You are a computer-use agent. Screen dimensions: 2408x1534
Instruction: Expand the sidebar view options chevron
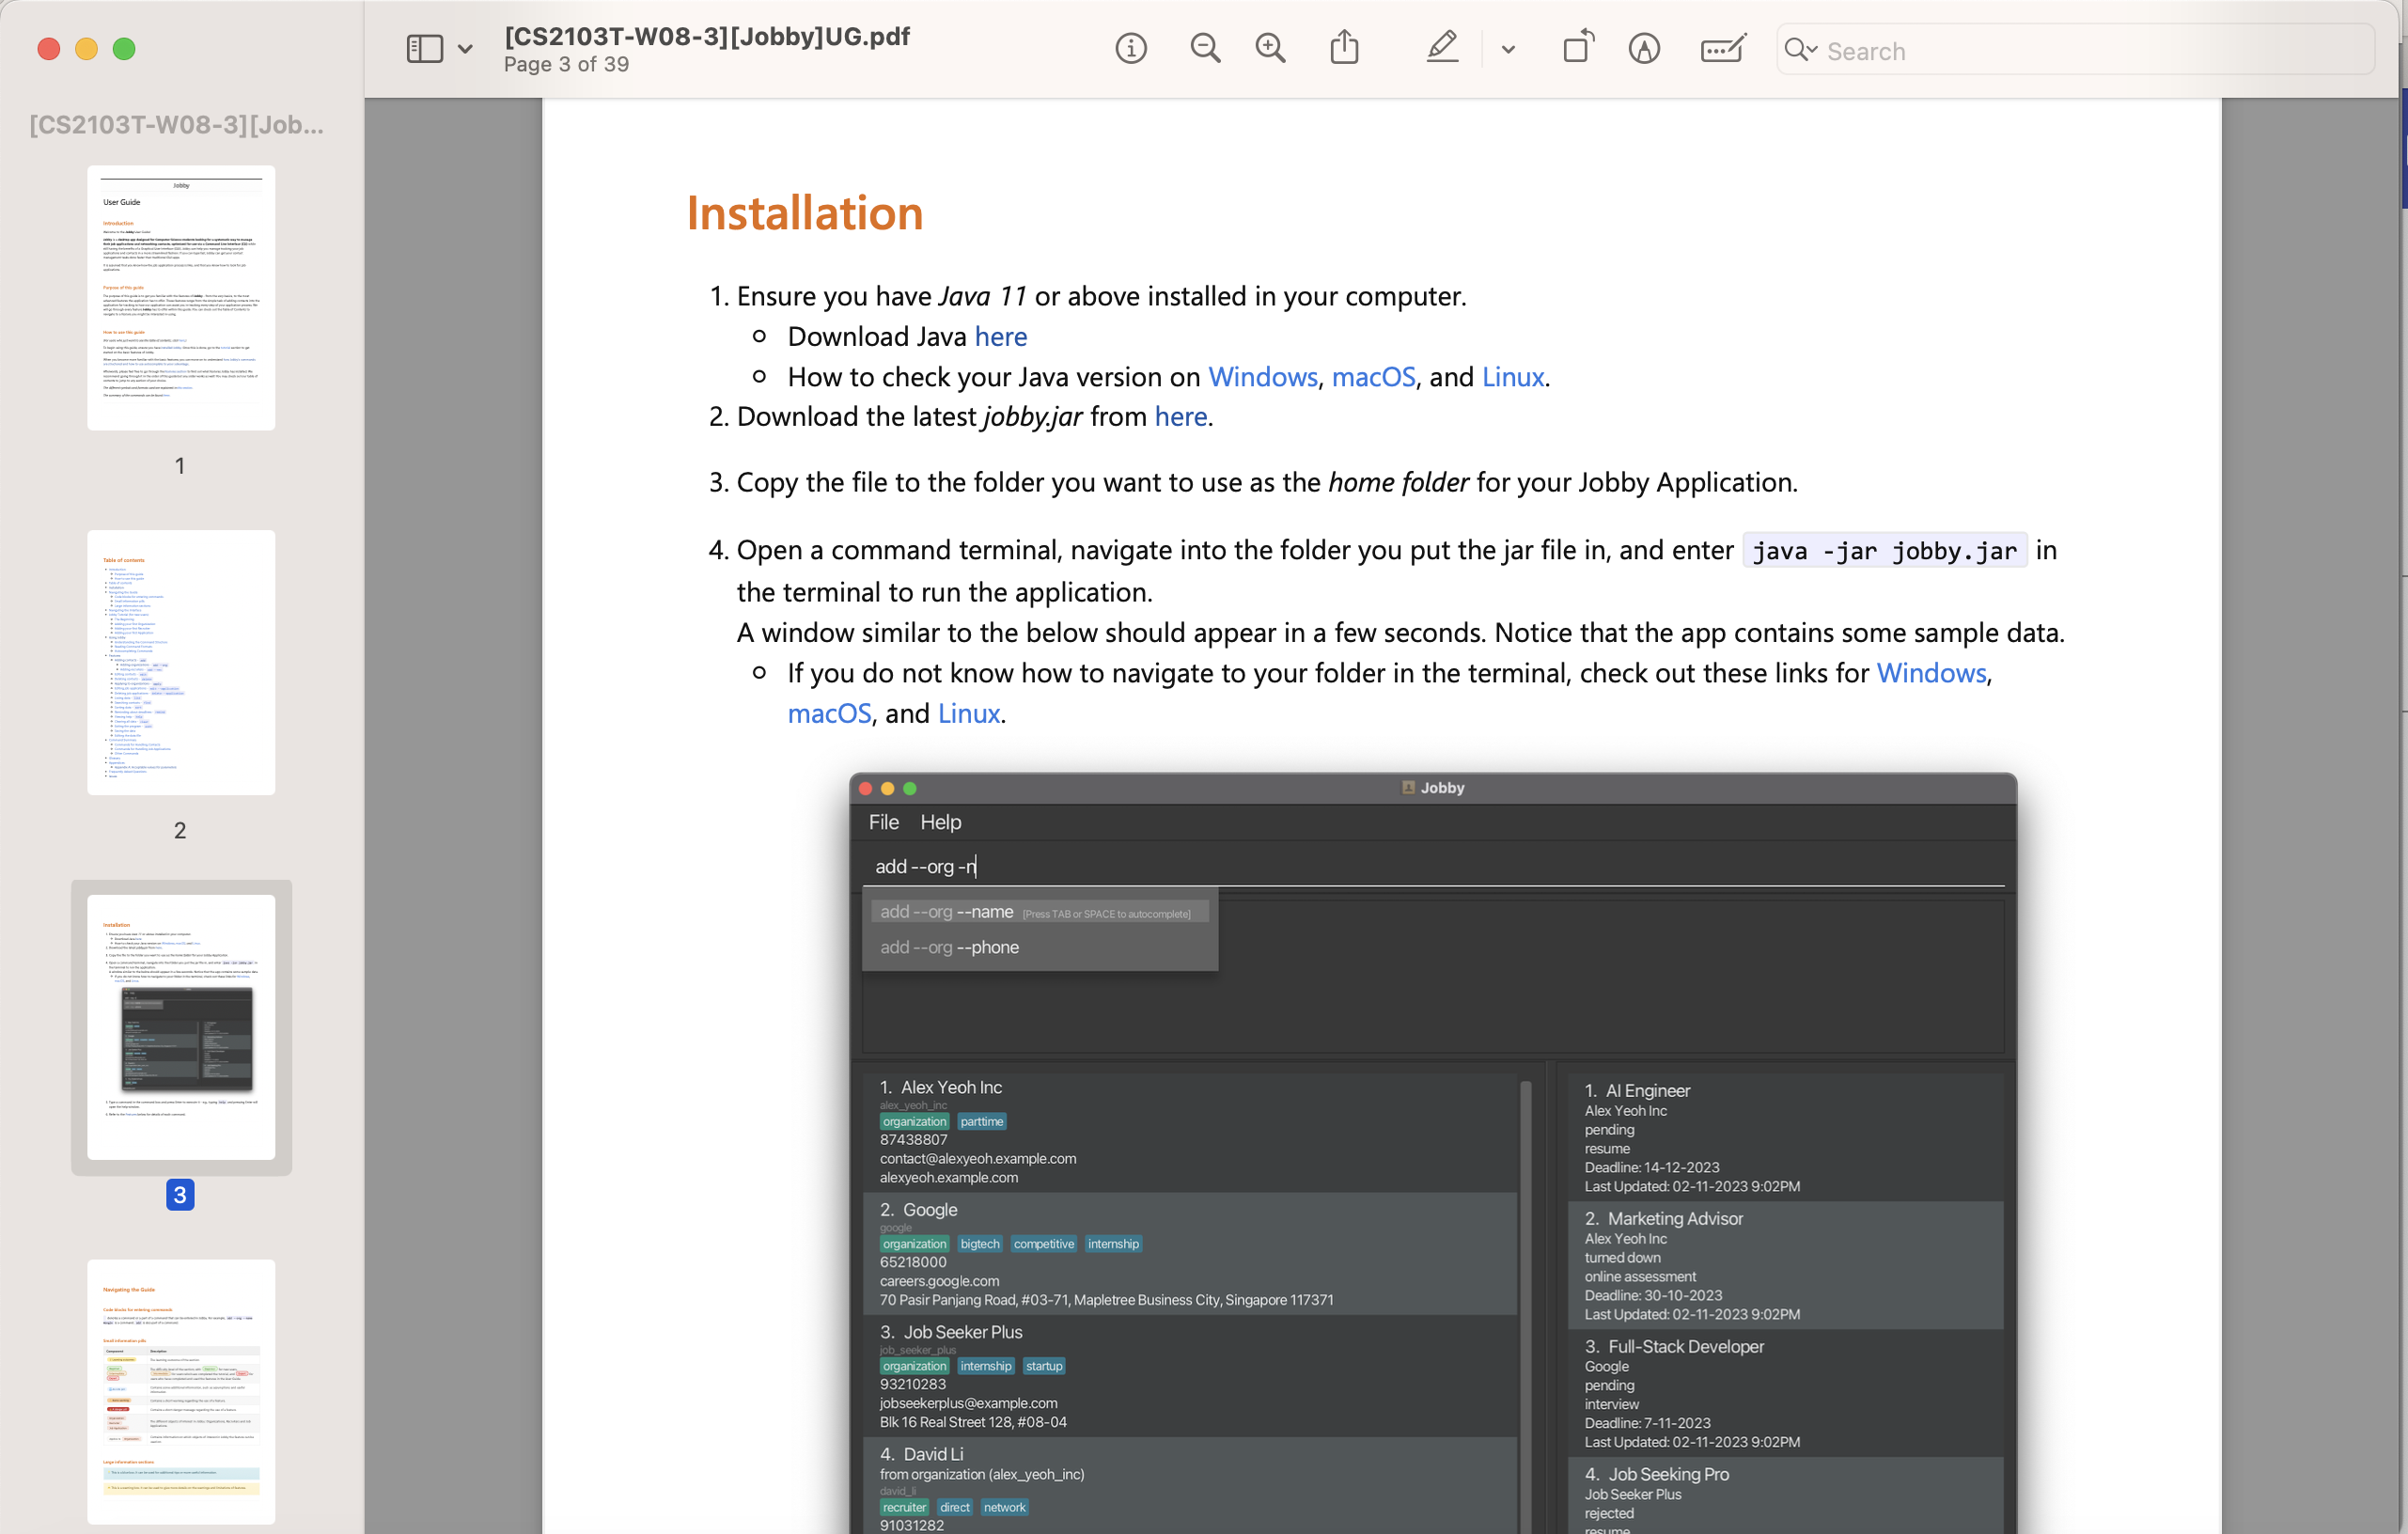465,49
